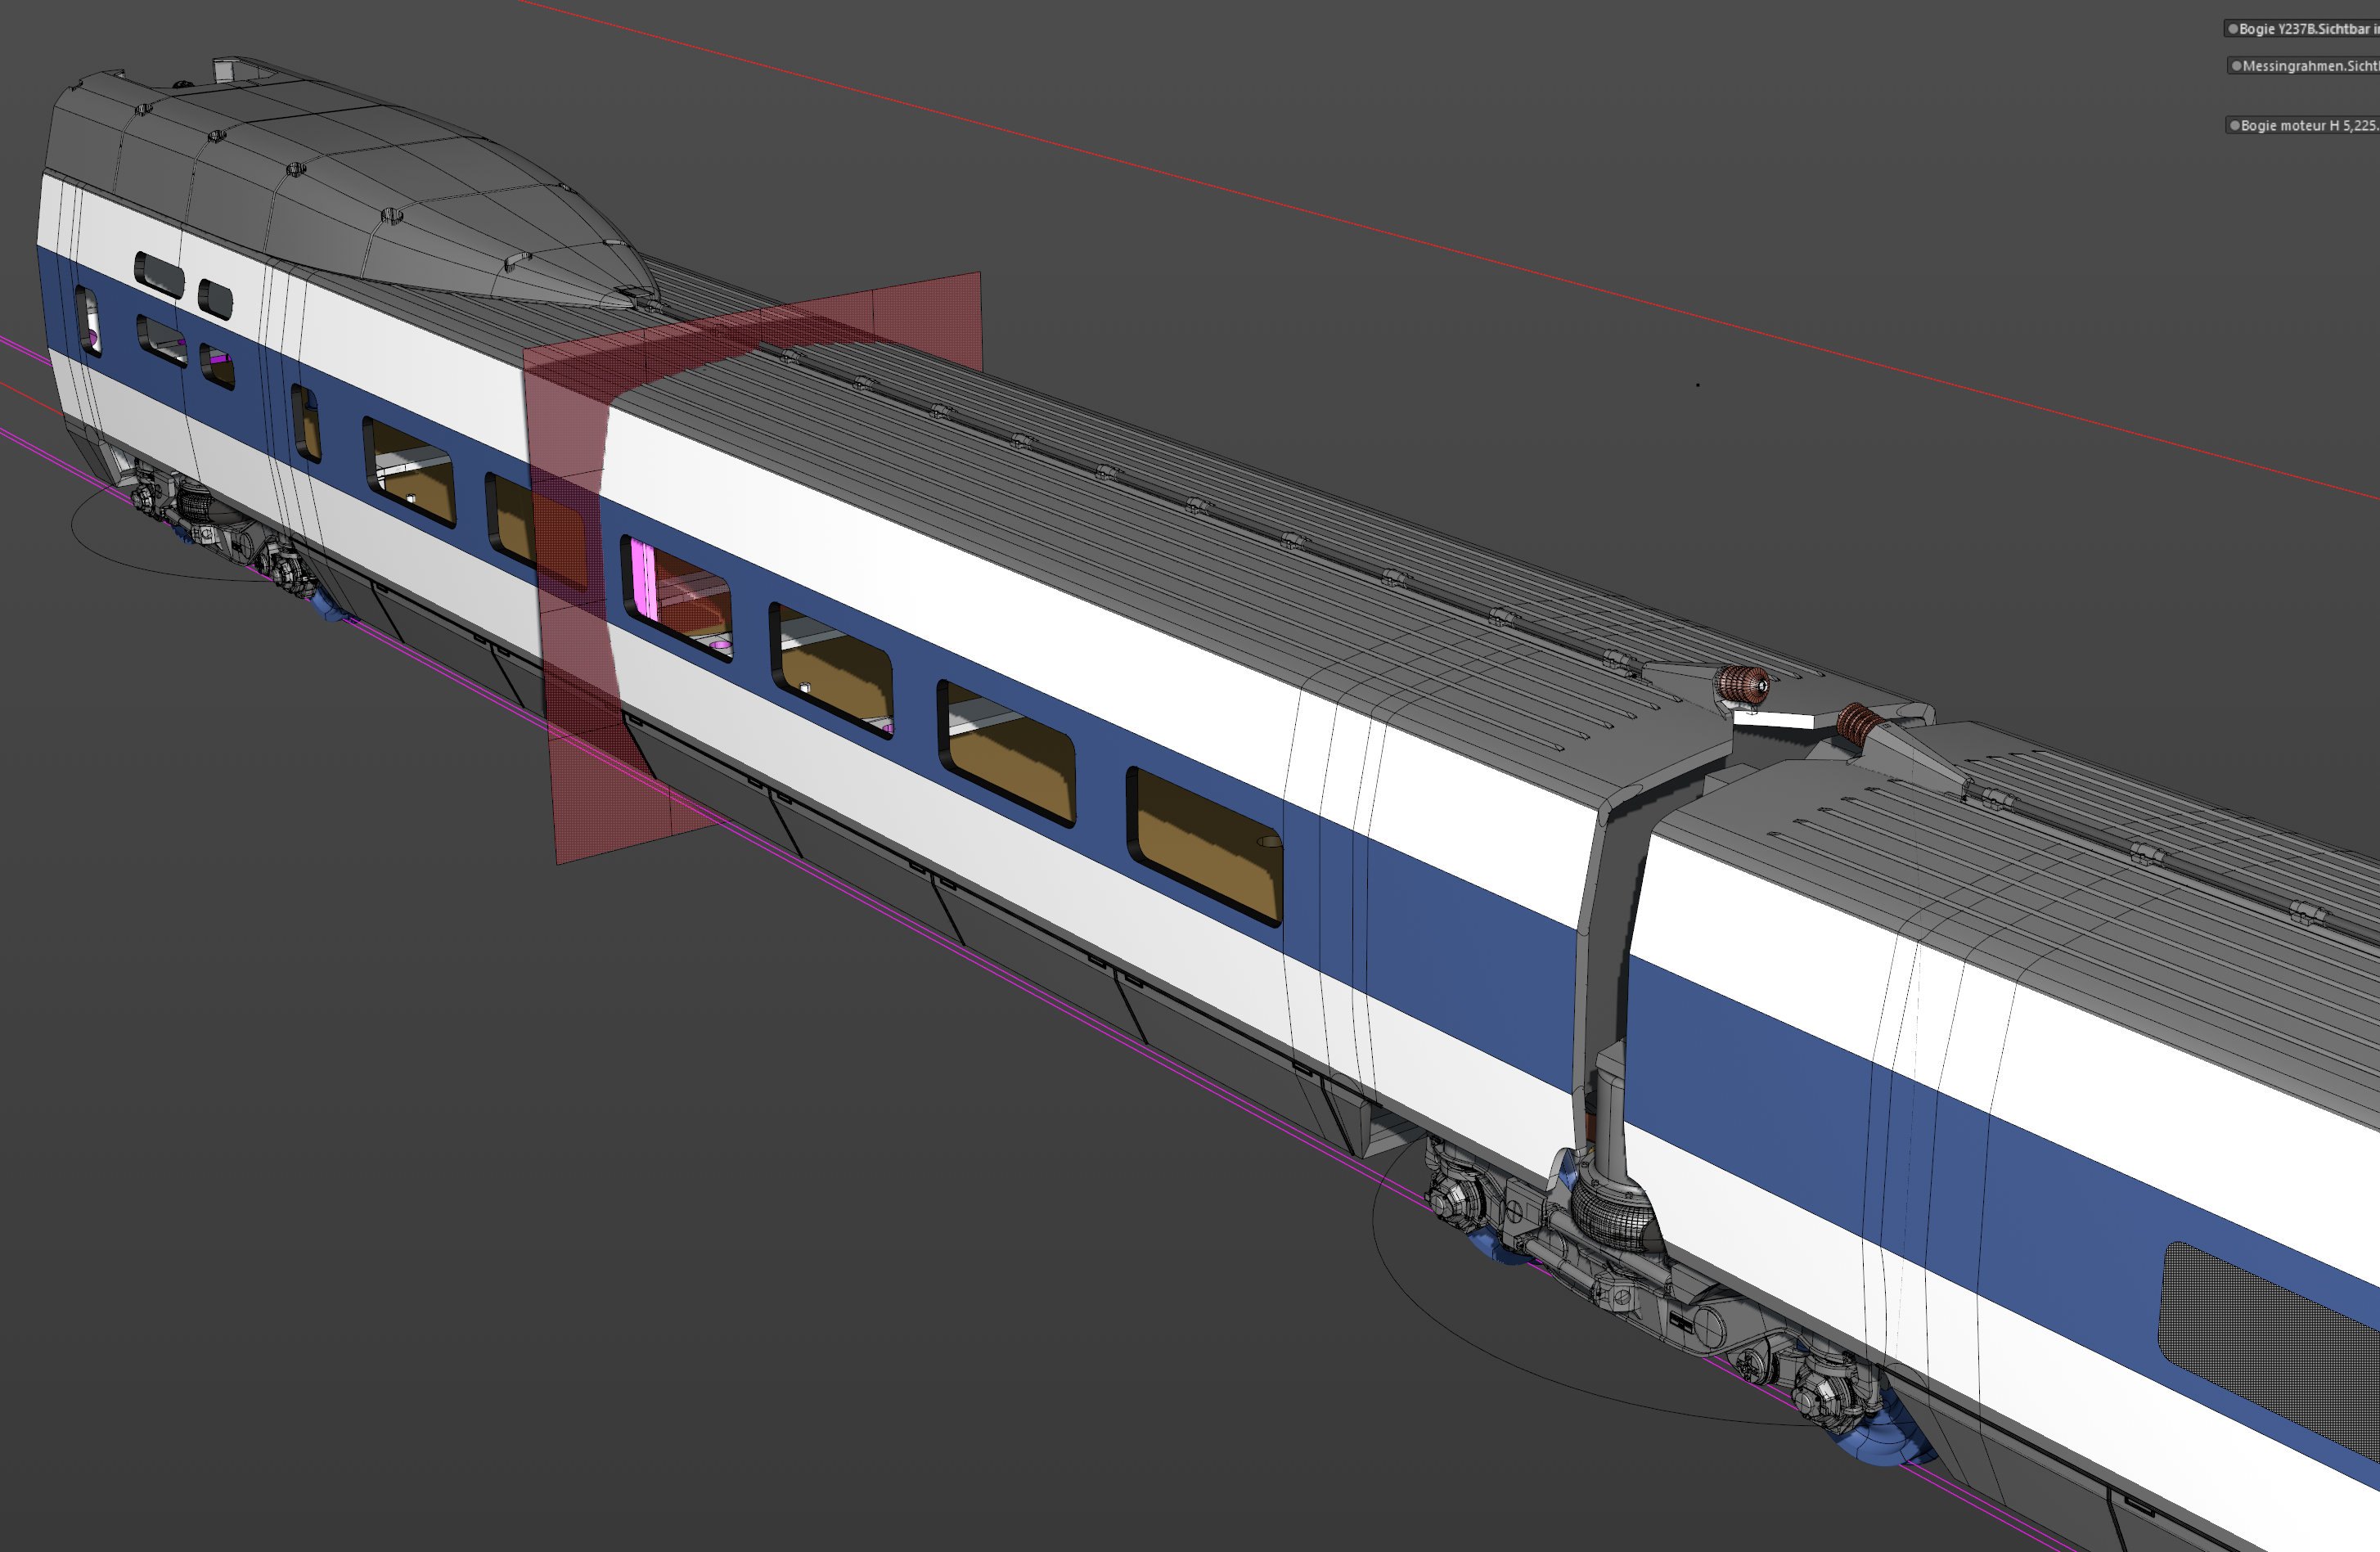The height and width of the screenshot is (1552, 2380).
Task: Click the Bogie moteur H 5,225 label
Action: (2310, 125)
